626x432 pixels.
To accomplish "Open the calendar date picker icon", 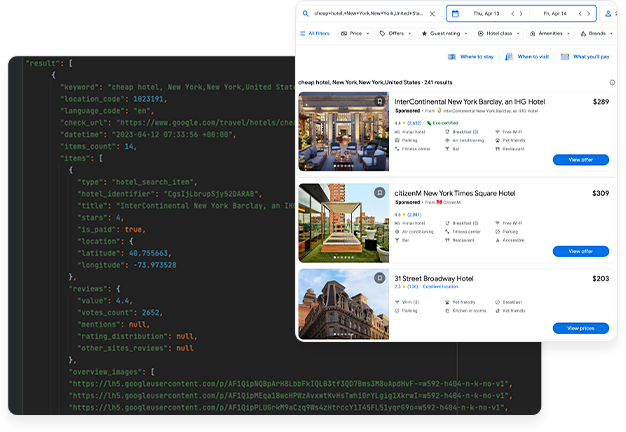I will pos(455,14).
